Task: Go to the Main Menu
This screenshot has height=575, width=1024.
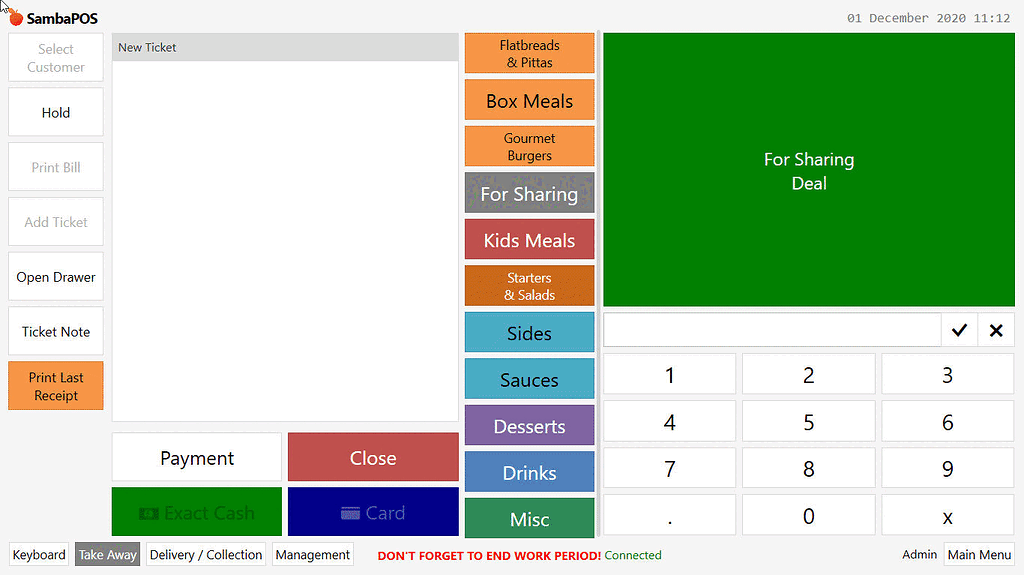Action: tap(979, 554)
